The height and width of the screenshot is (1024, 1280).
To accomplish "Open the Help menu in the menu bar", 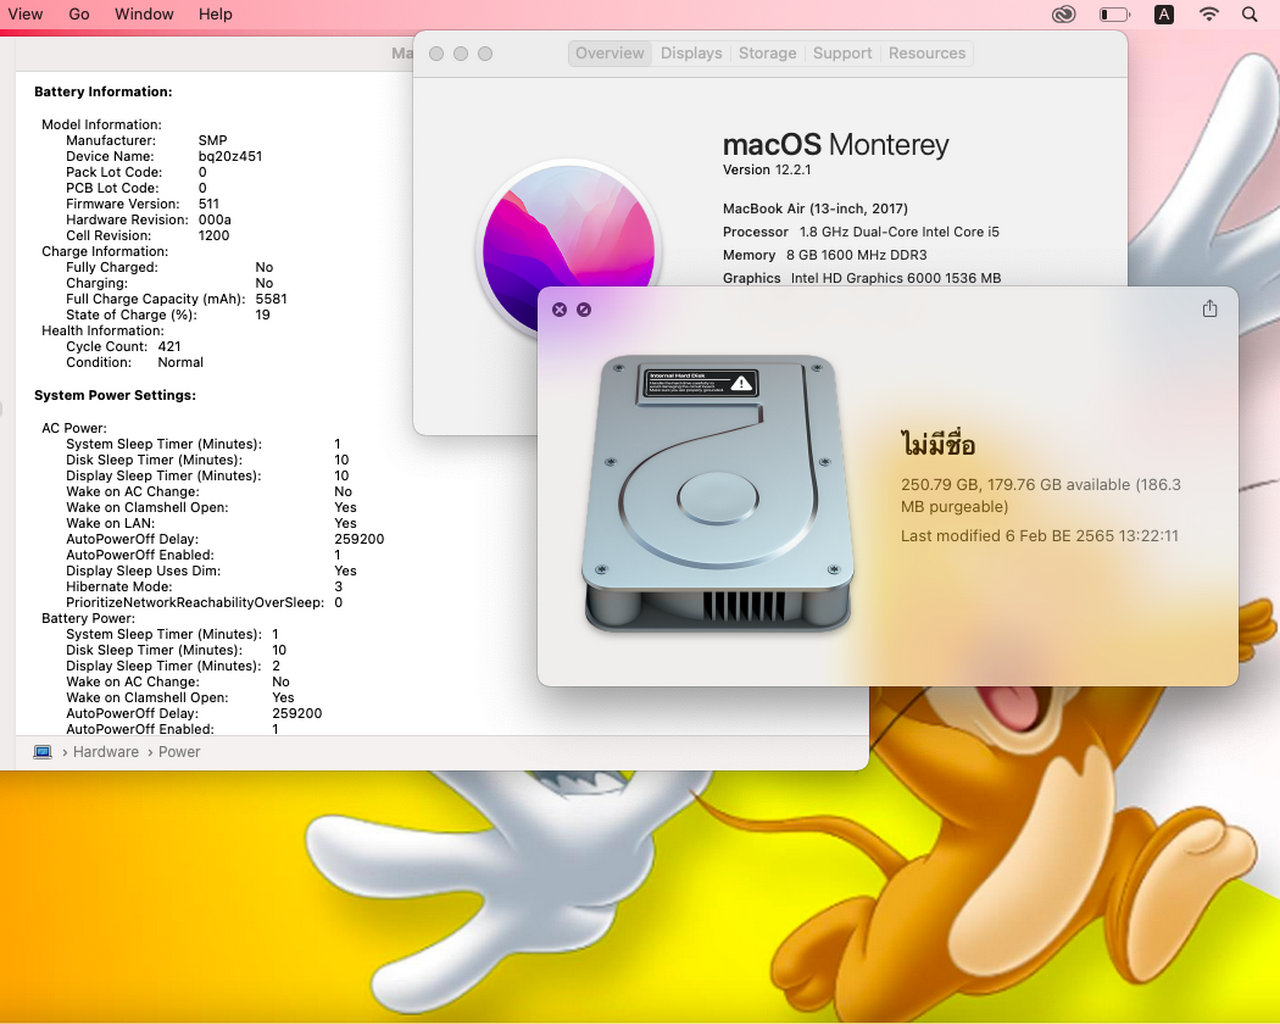I will click(215, 14).
